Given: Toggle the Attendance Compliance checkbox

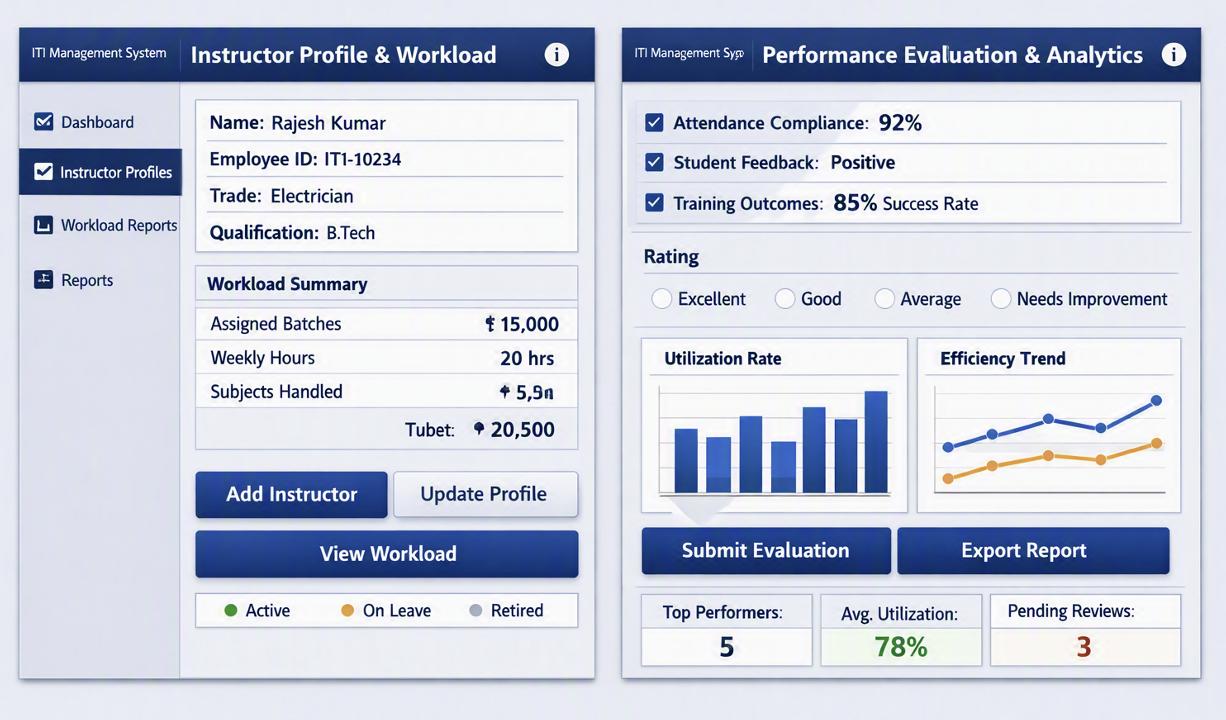Looking at the screenshot, I should [x=654, y=123].
